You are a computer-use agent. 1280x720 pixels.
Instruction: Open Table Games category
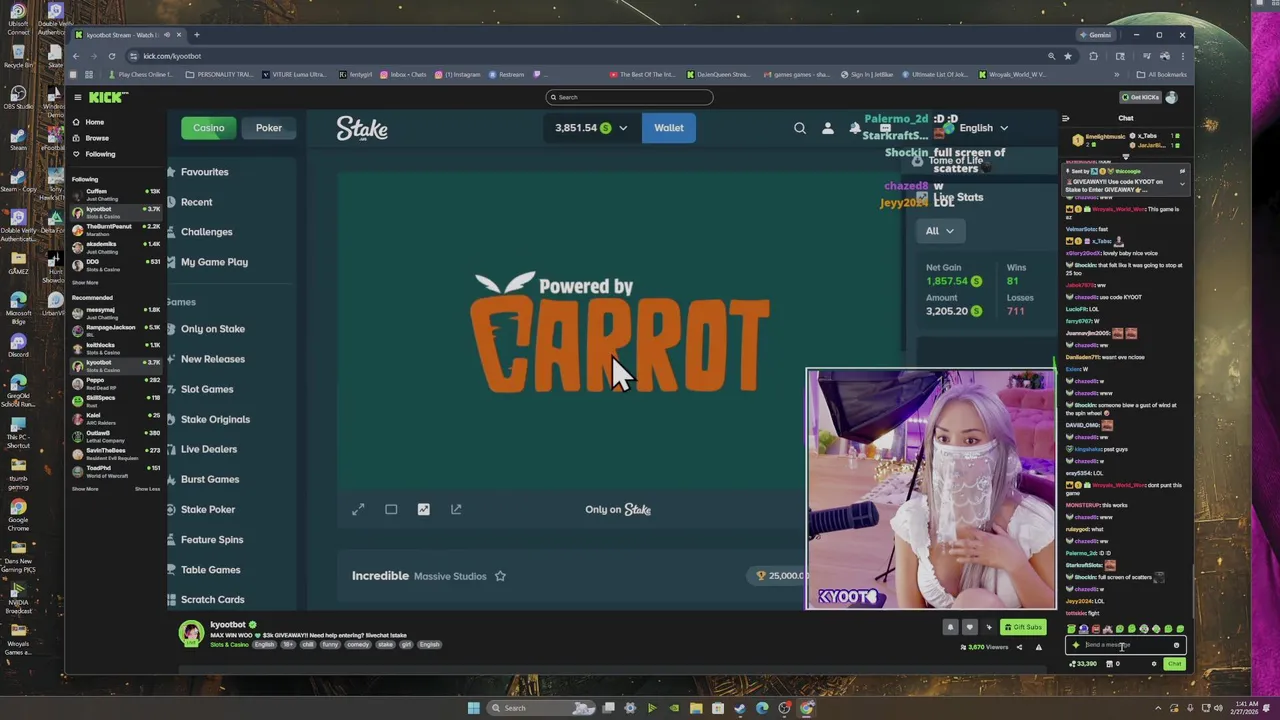(210, 569)
